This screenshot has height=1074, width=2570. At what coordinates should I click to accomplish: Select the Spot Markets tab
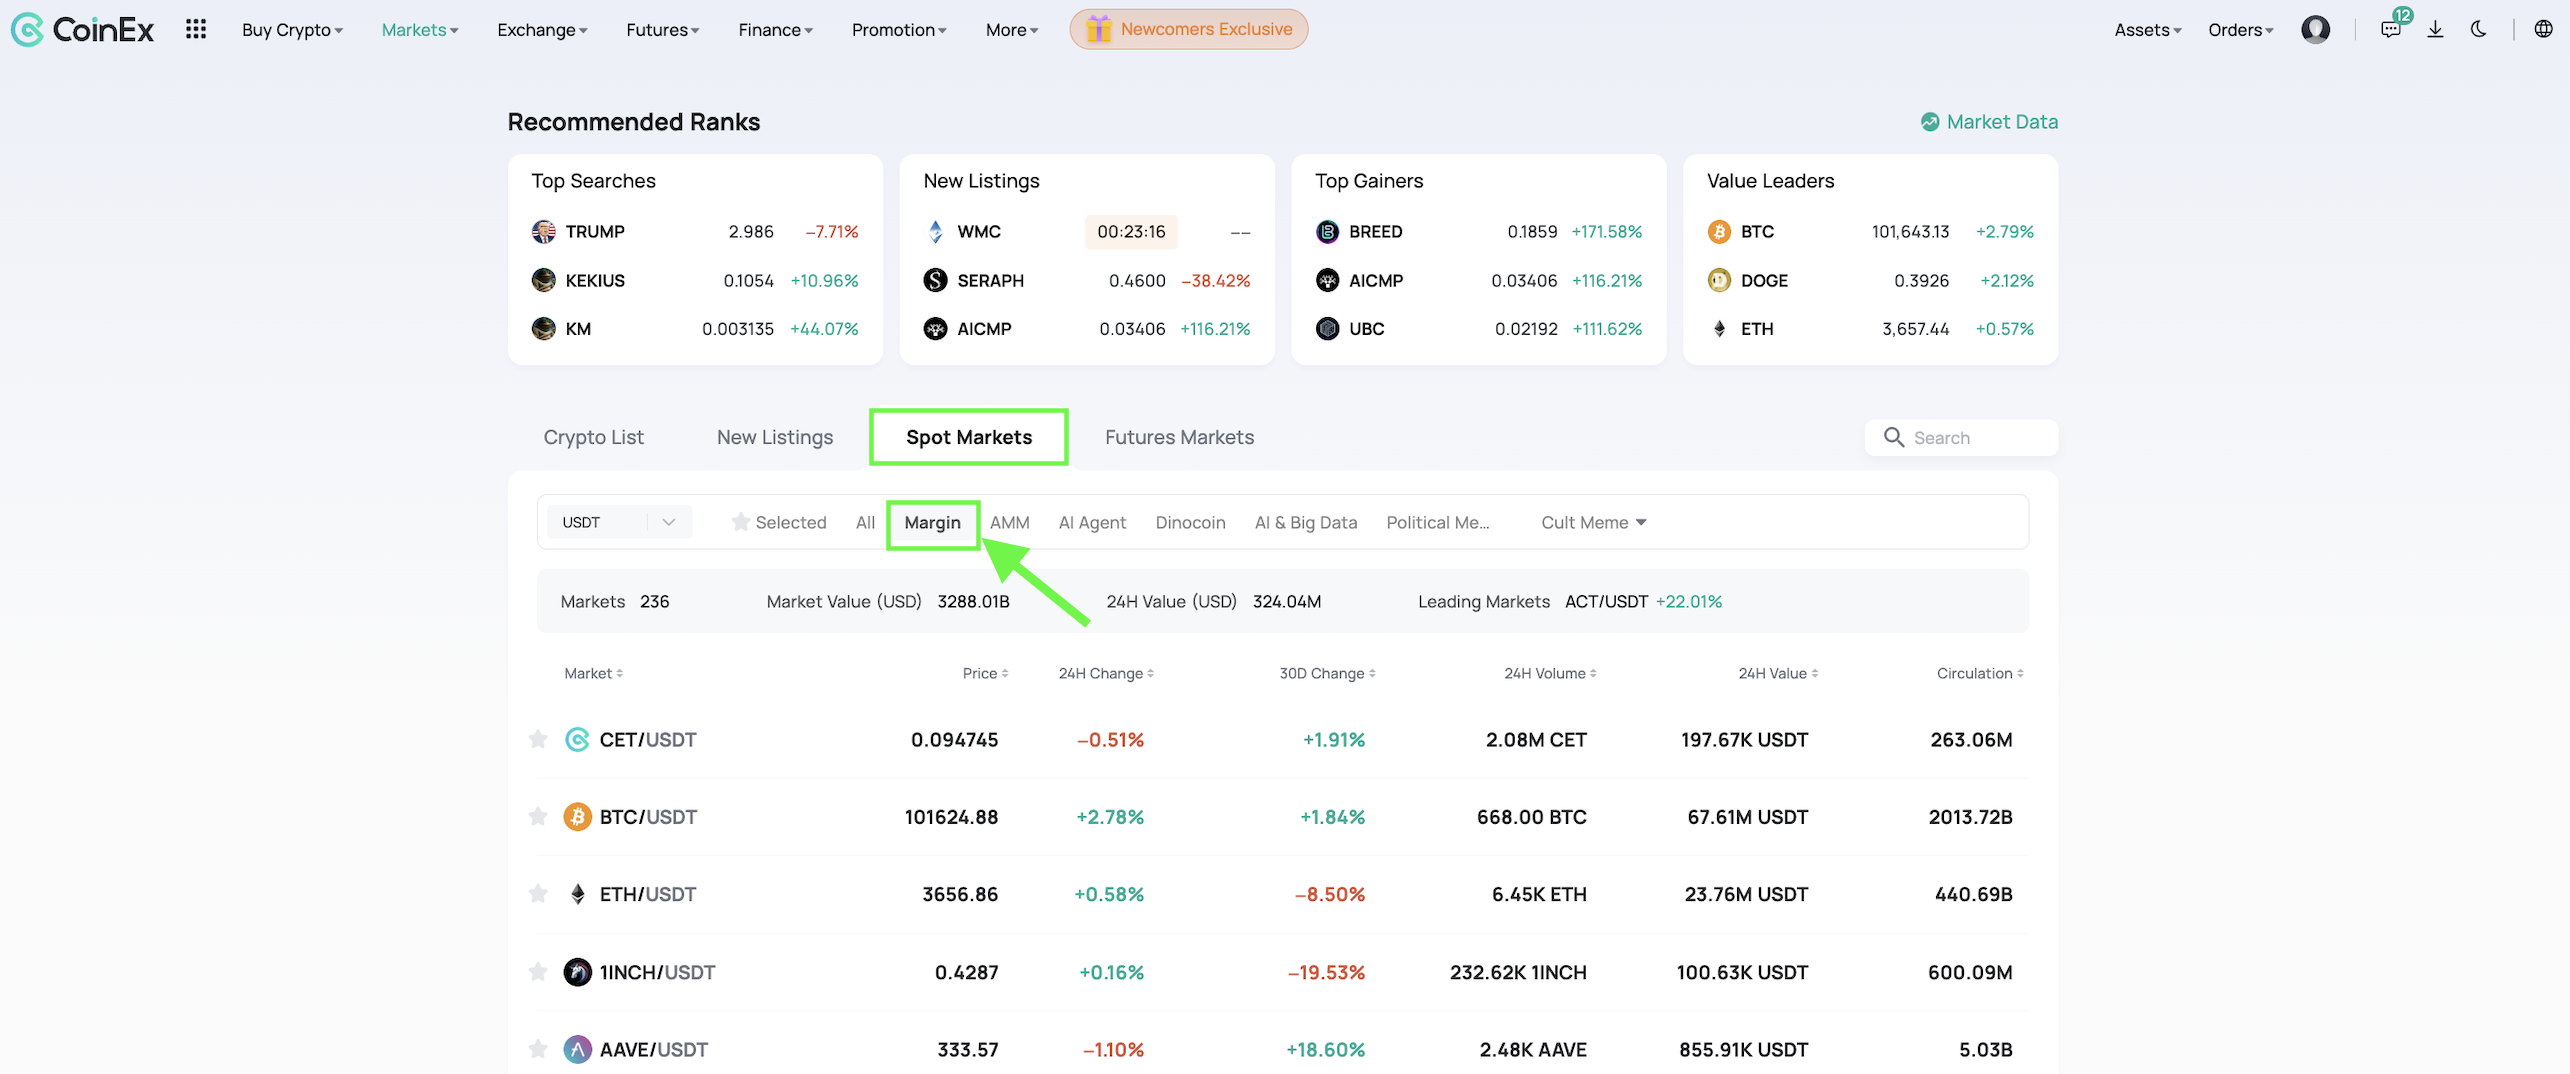coord(969,437)
